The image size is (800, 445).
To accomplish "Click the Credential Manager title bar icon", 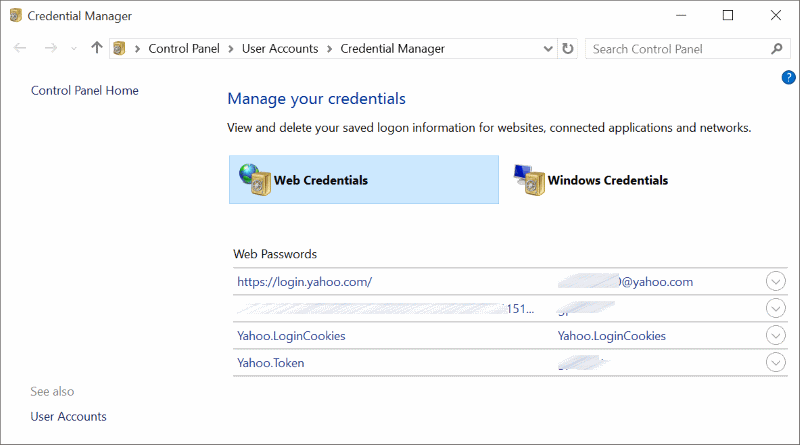I will [16, 15].
